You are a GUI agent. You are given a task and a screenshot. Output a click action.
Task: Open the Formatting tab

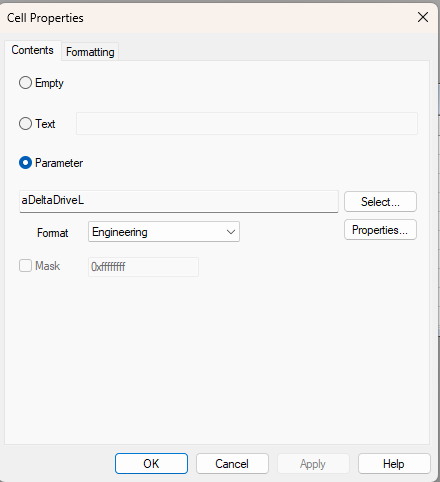tap(90, 52)
